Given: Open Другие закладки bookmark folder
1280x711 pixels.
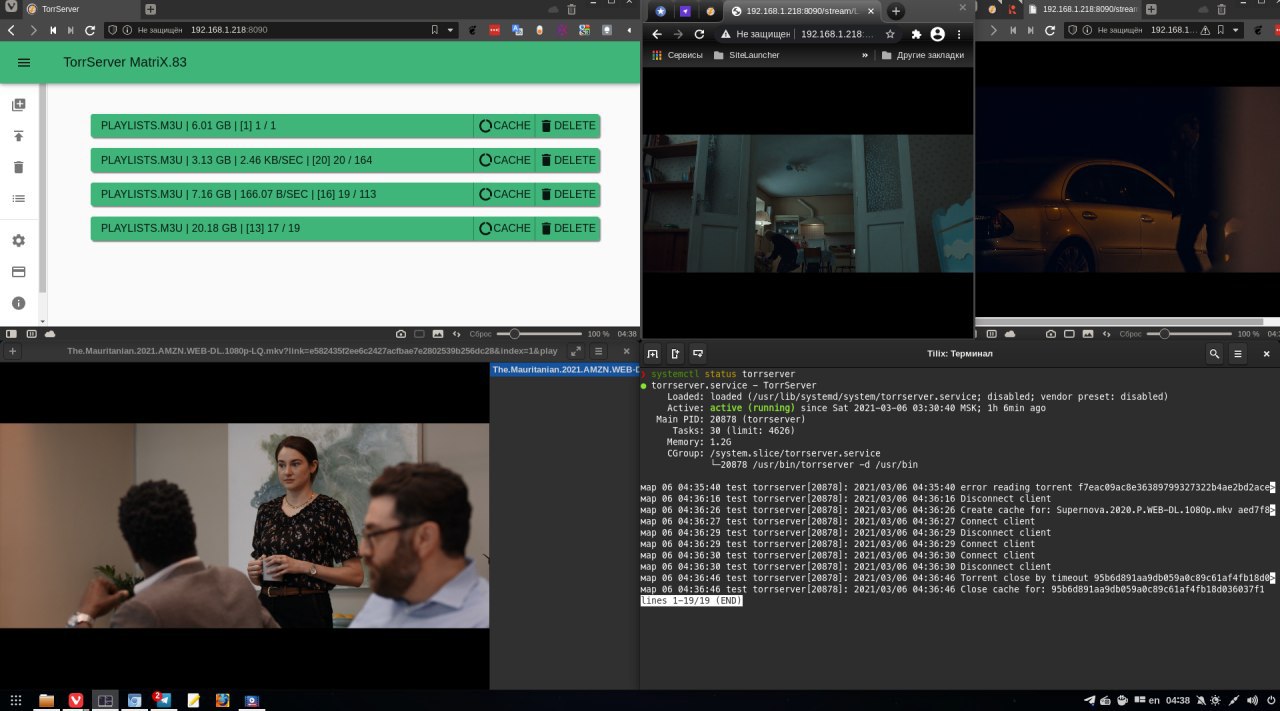Looking at the screenshot, I should coord(922,55).
